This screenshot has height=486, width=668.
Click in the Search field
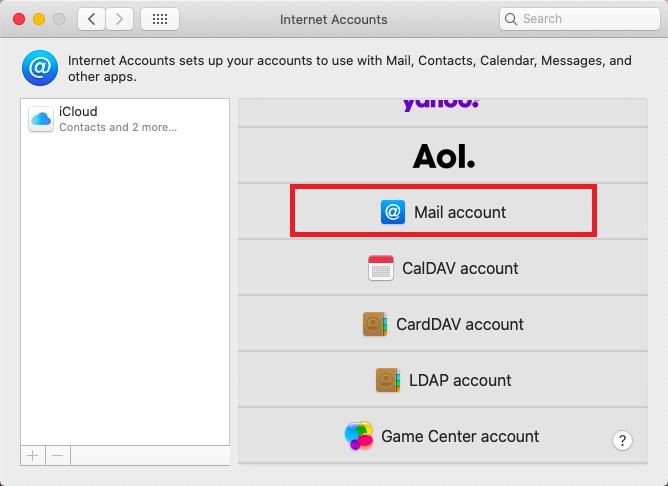click(579, 19)
